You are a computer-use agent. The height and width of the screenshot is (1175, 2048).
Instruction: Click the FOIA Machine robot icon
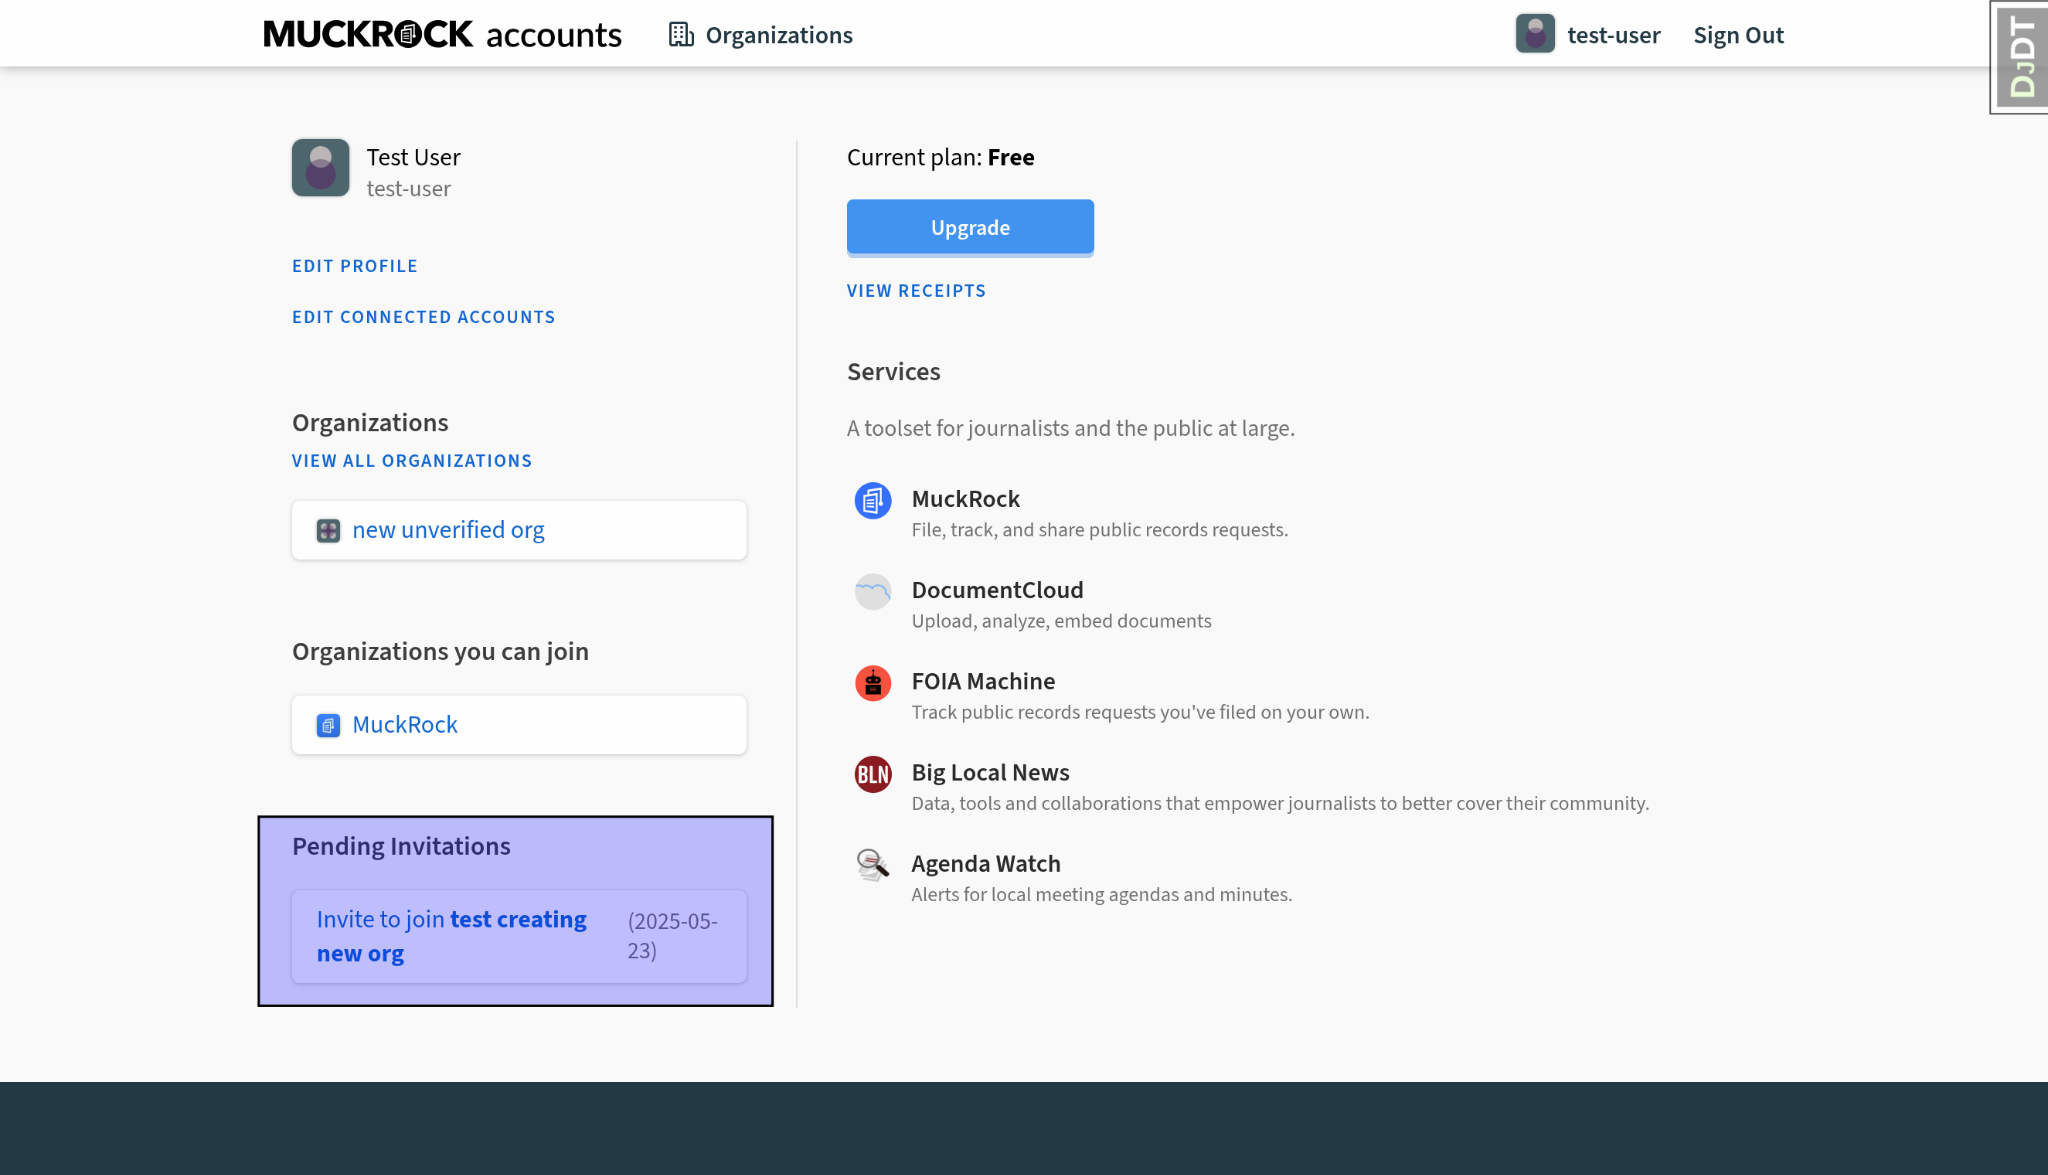873,683
